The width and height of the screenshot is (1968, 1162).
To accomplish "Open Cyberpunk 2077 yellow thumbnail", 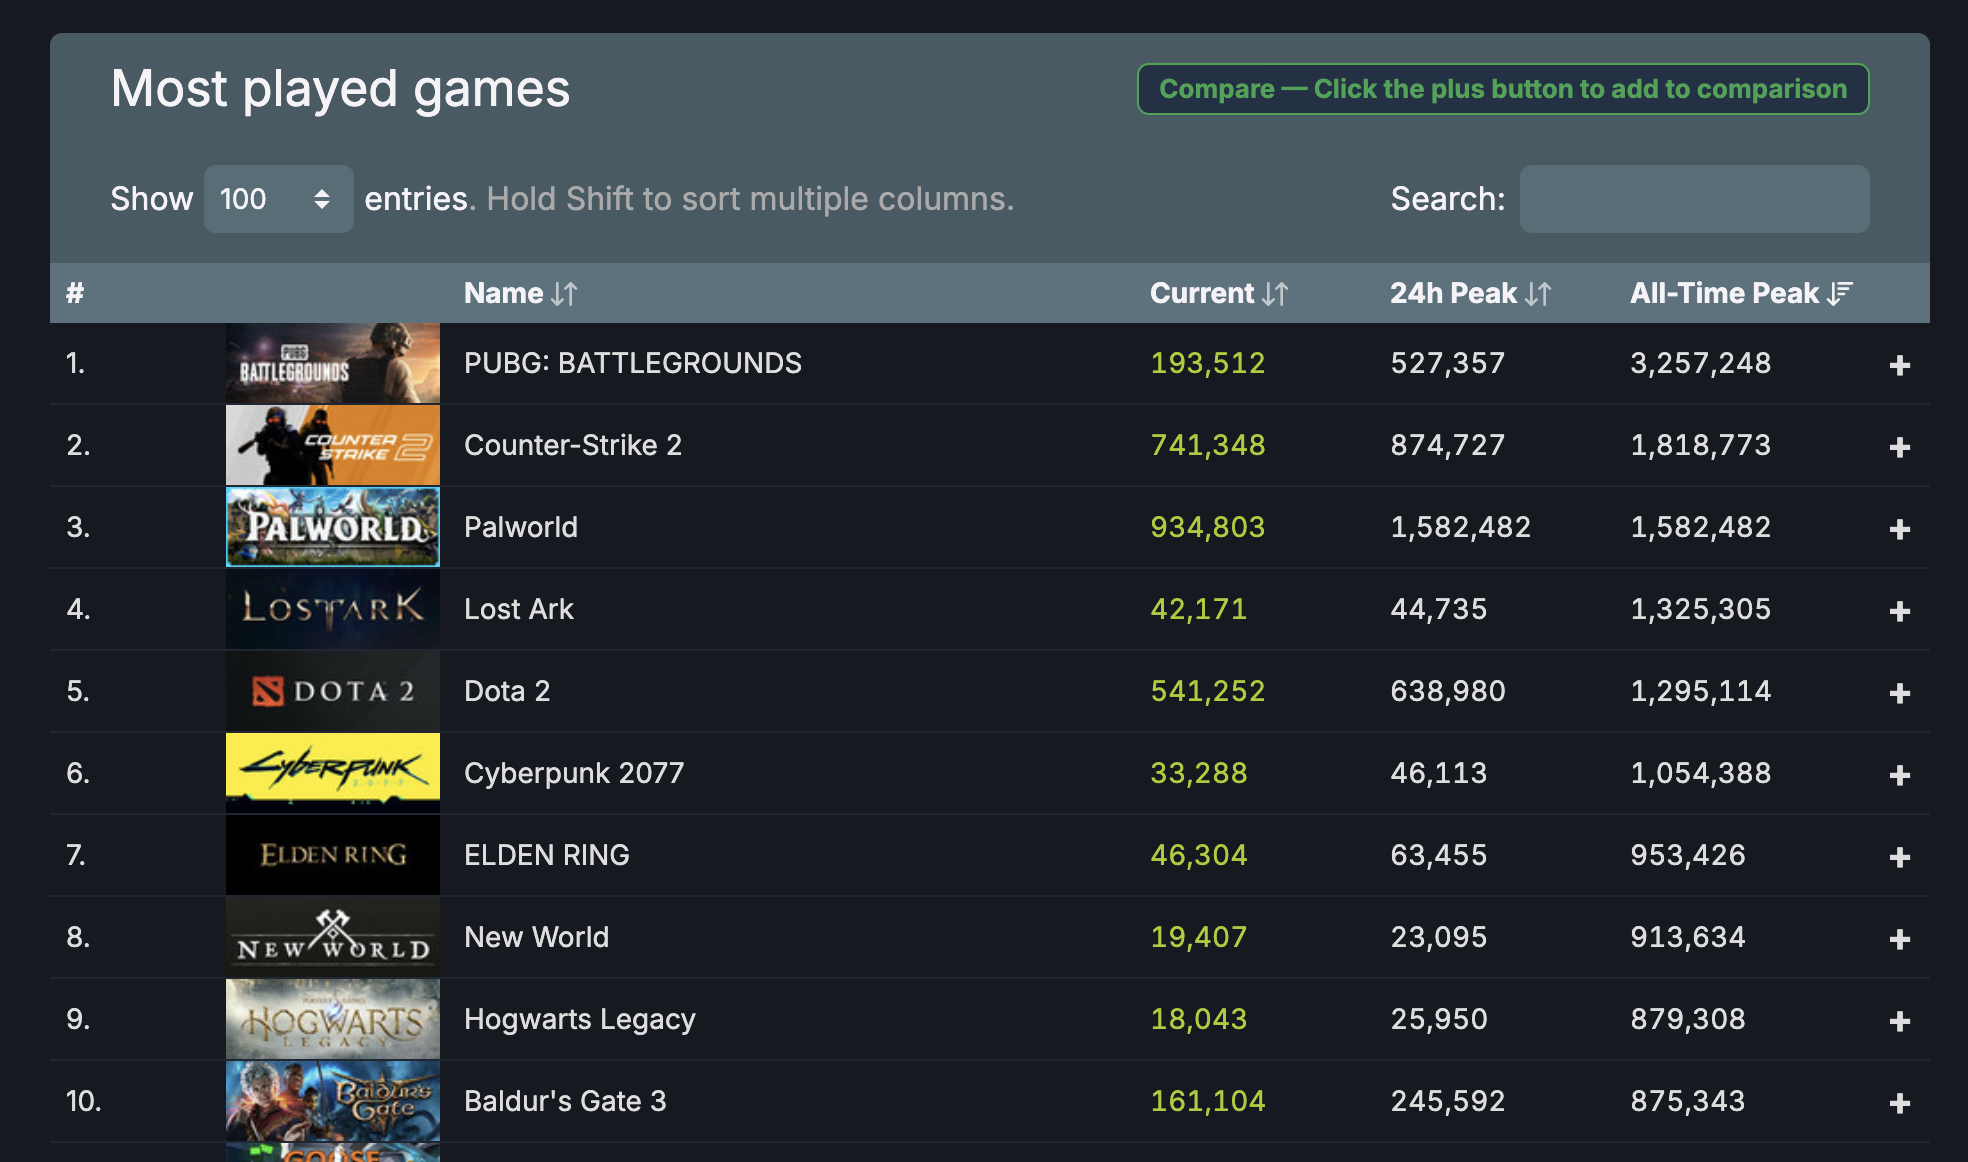I will (333, 773).
